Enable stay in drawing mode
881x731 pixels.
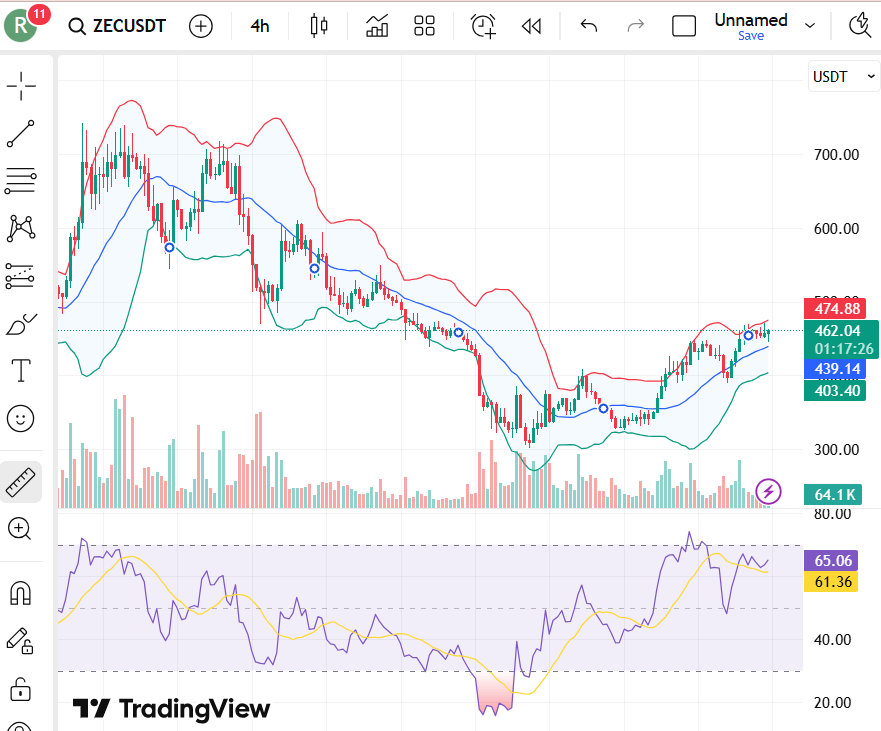point(20,641)
